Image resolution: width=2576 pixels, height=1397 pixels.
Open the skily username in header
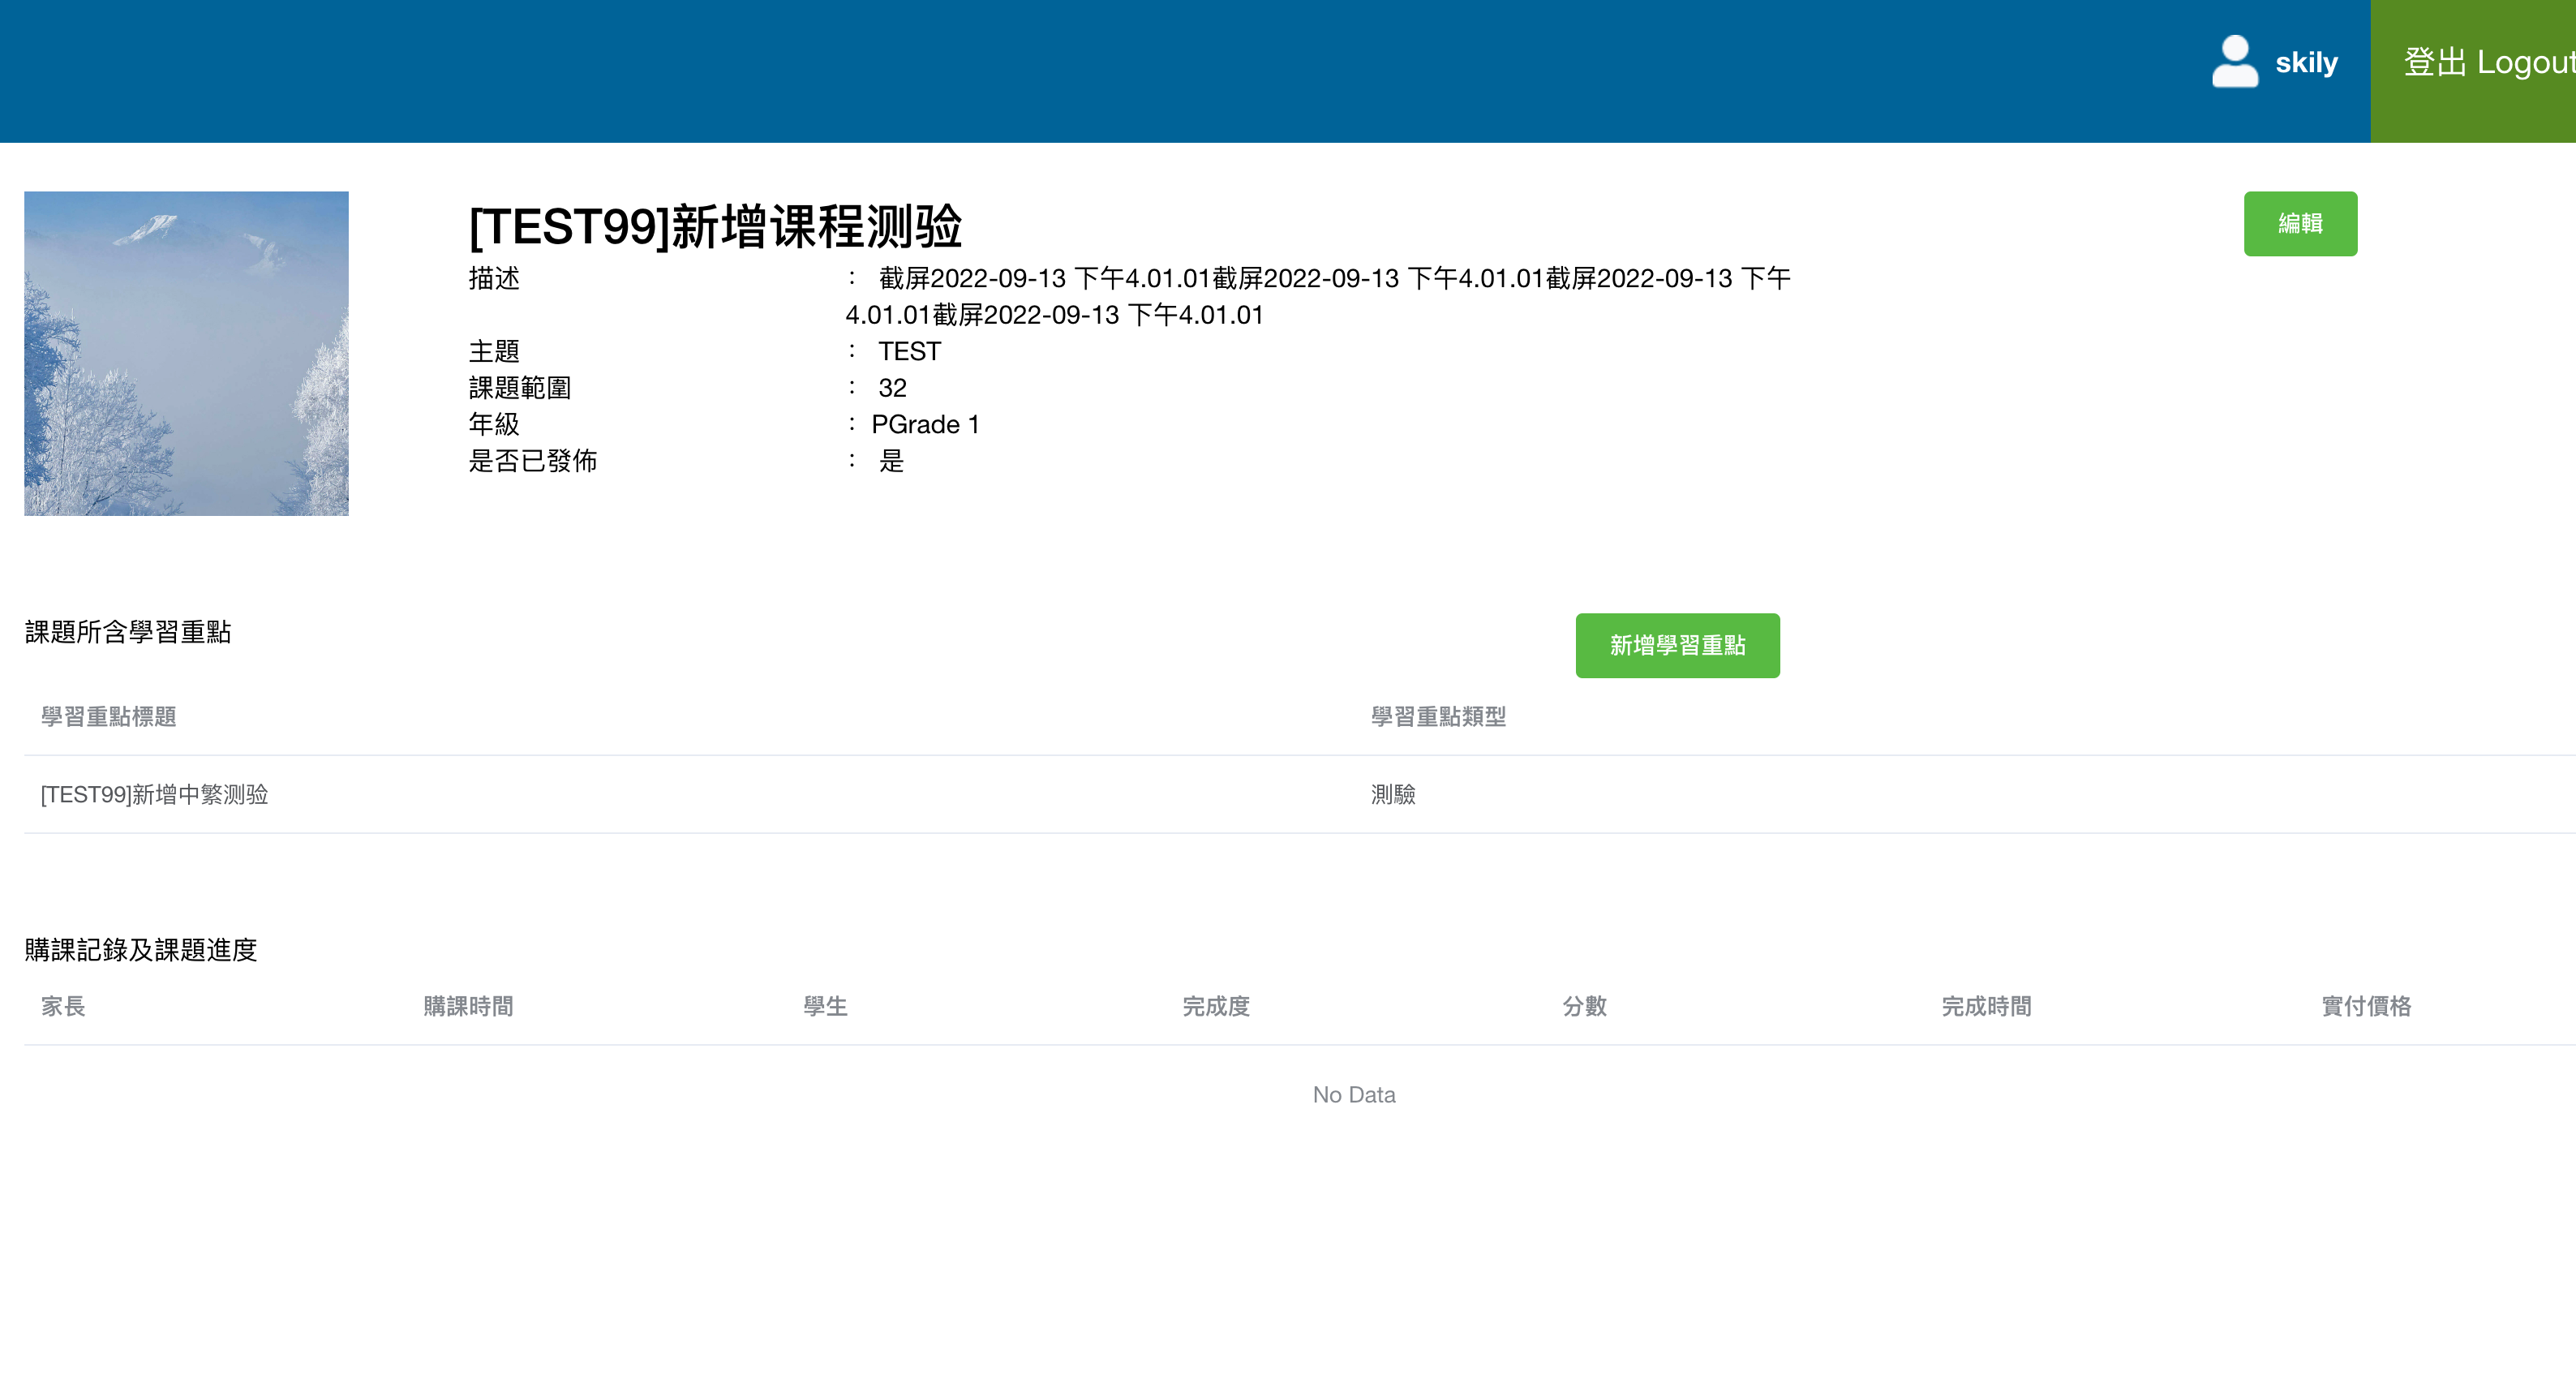[2306, 62]
